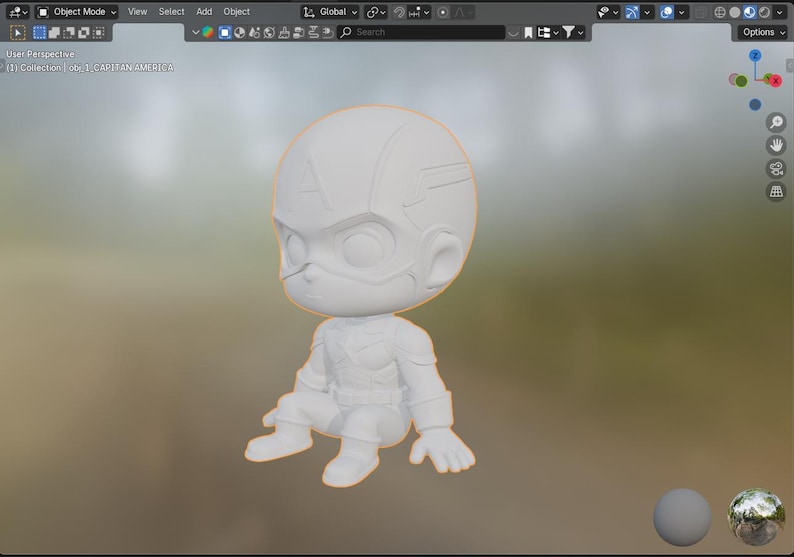This screenshot has width=794, height=557.
Task: Switch perspective/orthographic grid button
Action: click(x=776, y=191)
